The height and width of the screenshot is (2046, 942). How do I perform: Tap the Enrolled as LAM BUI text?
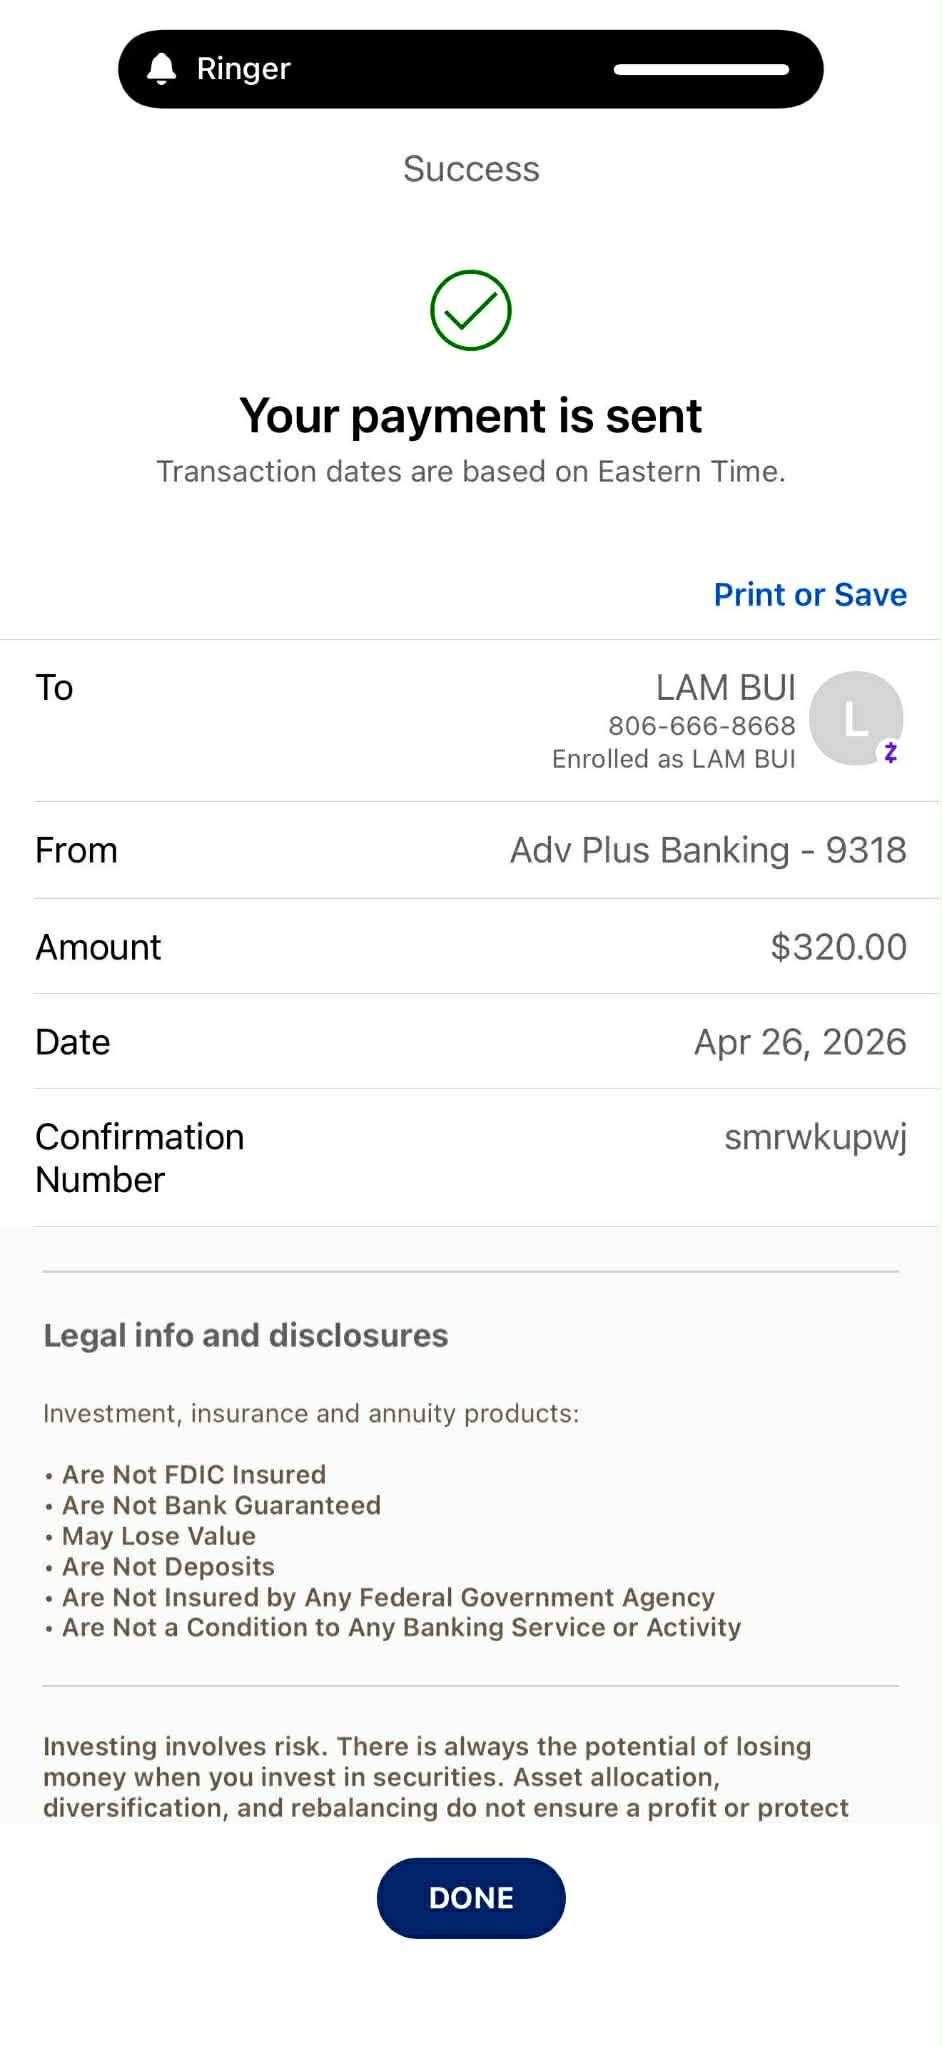[674, 759]
